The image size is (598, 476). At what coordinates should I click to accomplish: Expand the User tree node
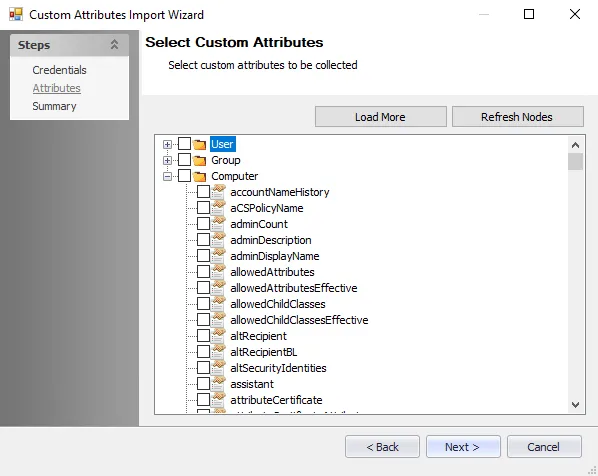167,145
